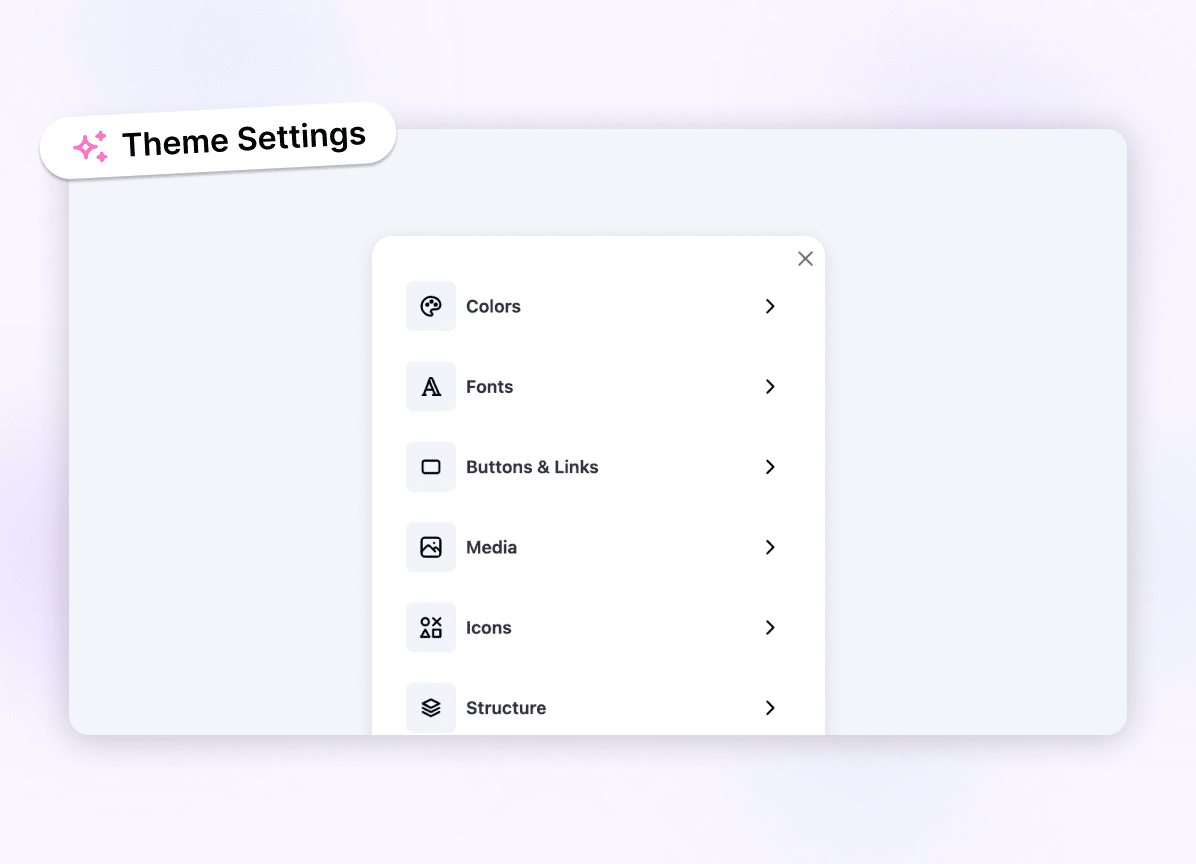Click the Theme Settings badge text

tap(244, 140)
